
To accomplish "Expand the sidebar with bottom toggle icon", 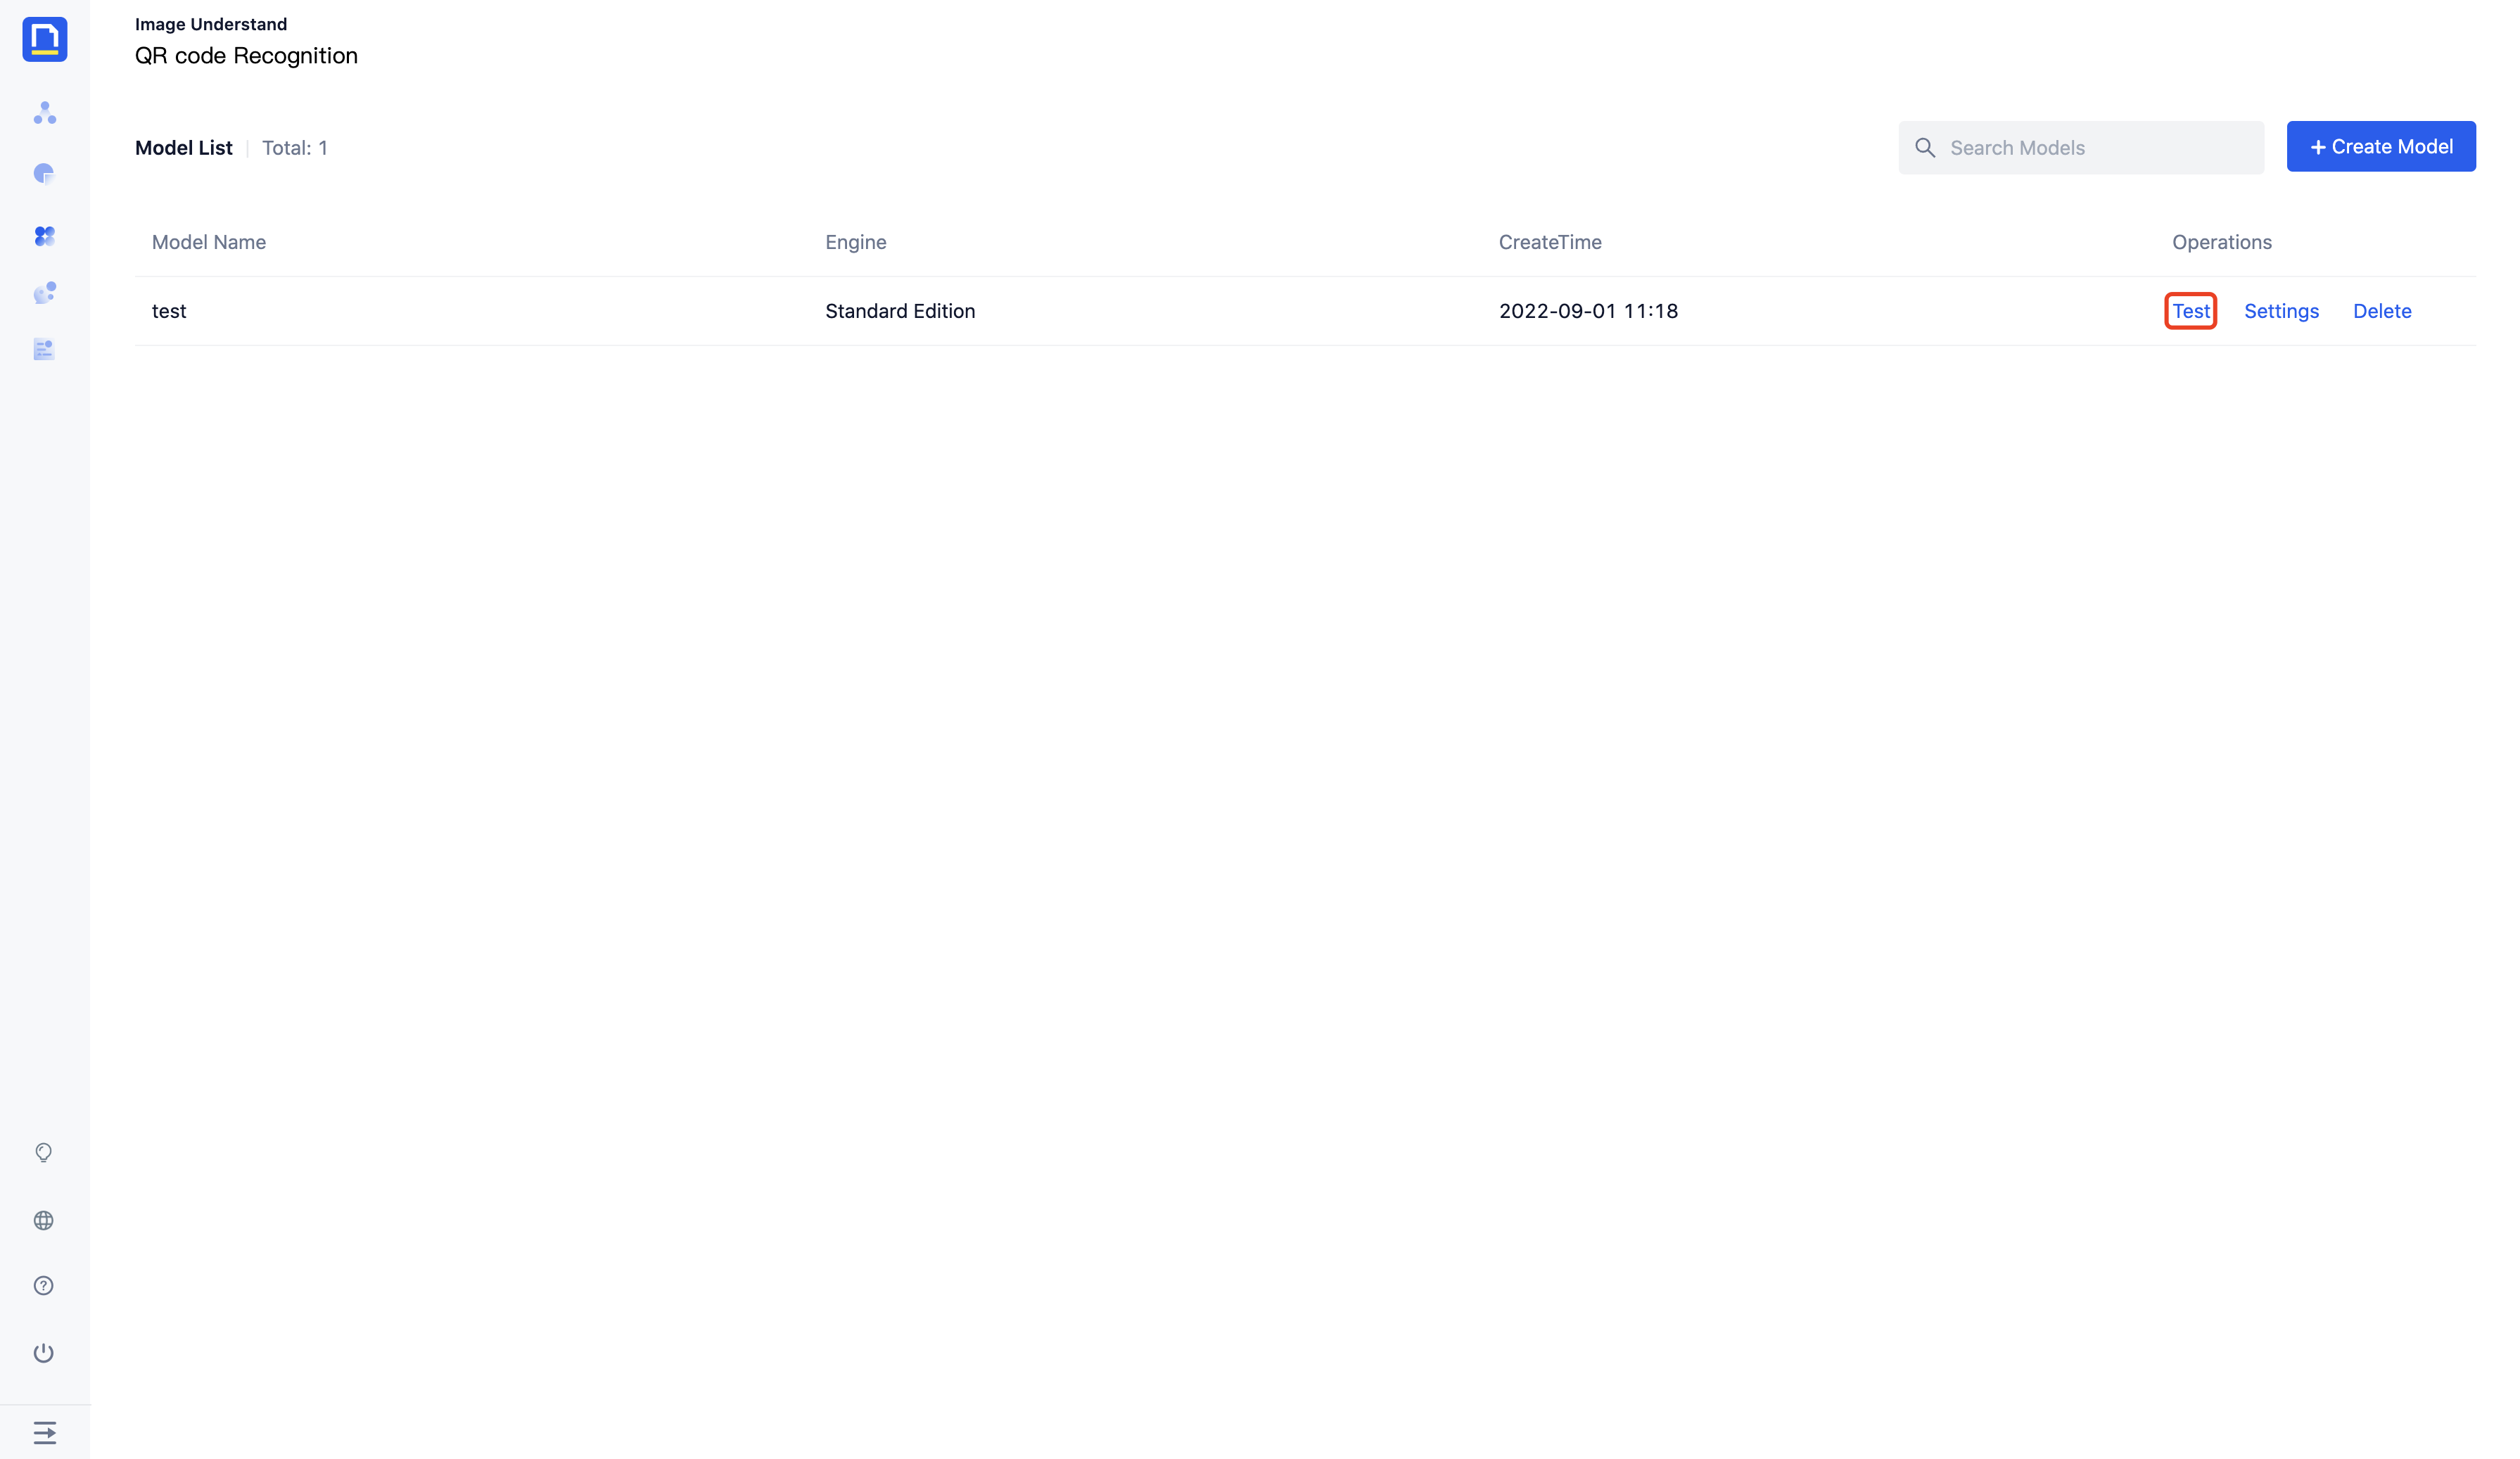I will 44,1433.
